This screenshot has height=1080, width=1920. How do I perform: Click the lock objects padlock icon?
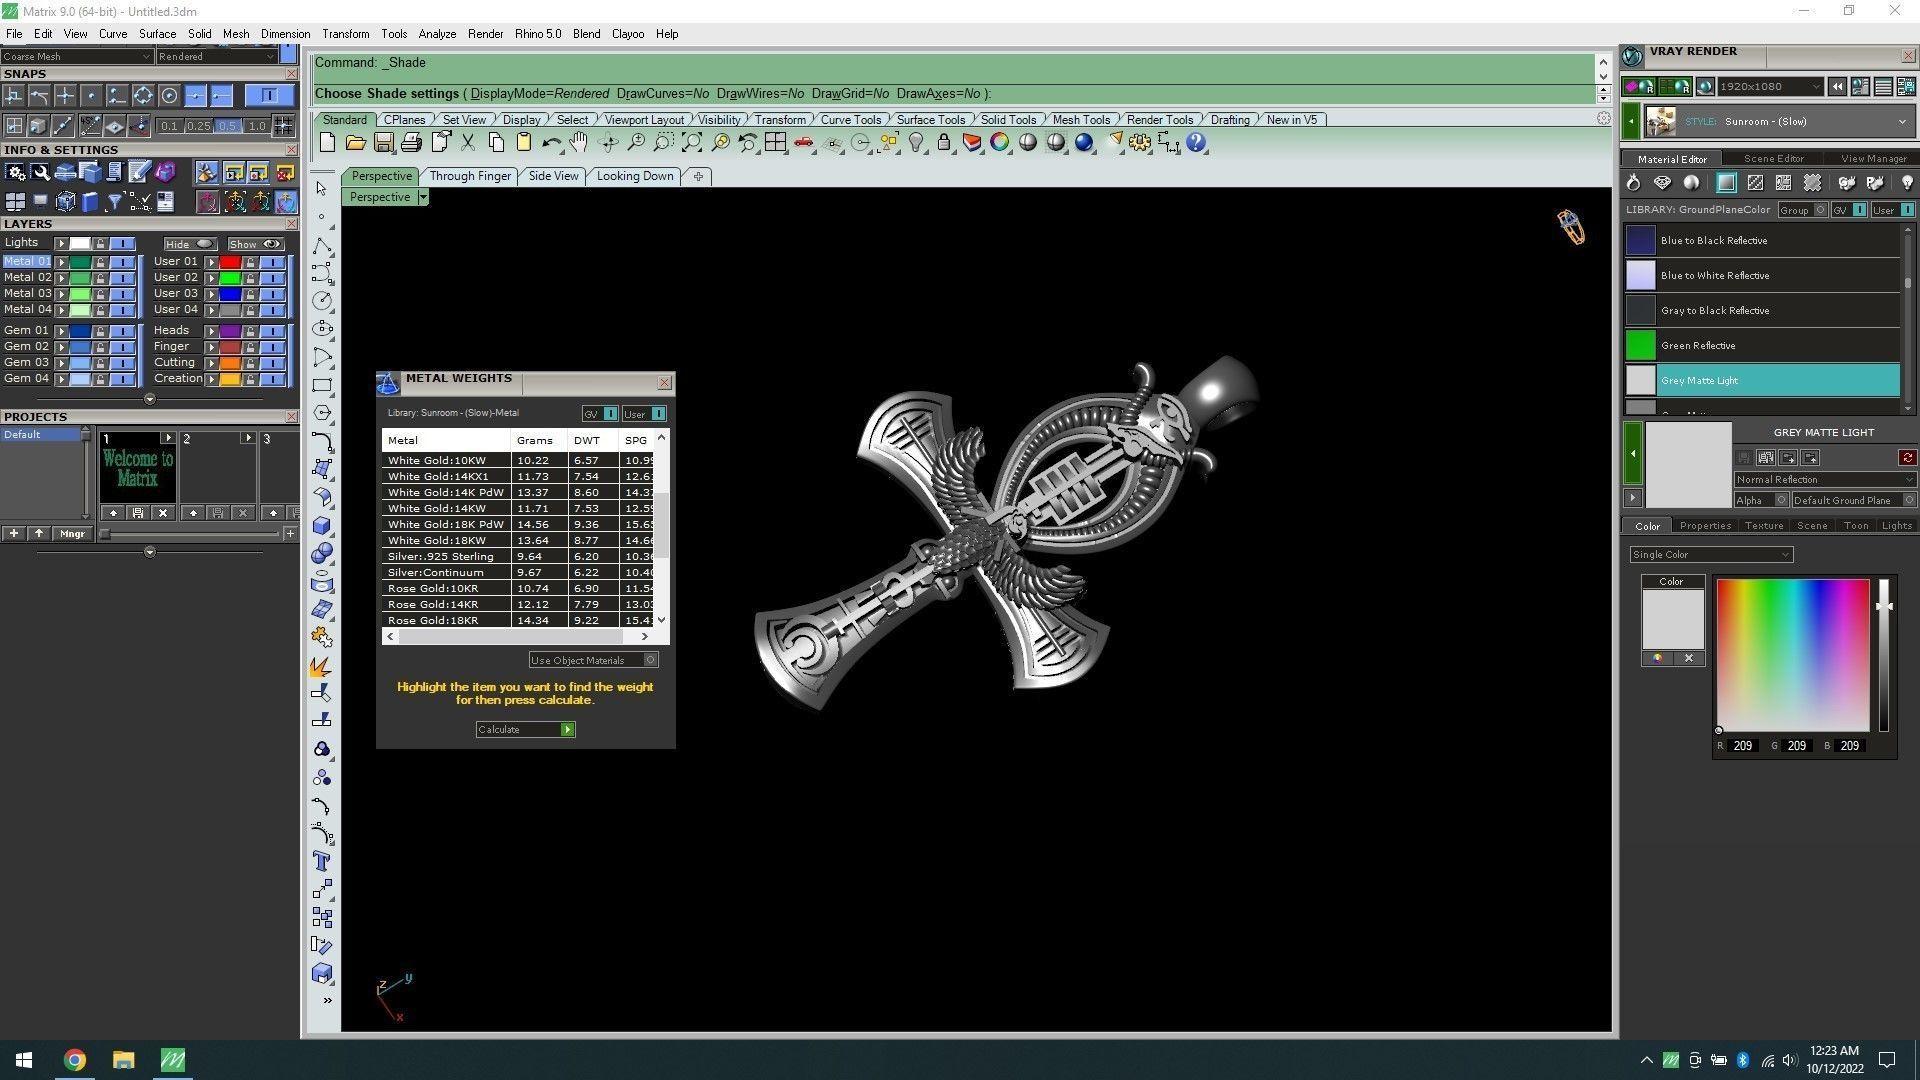click(x=943, y=143)
